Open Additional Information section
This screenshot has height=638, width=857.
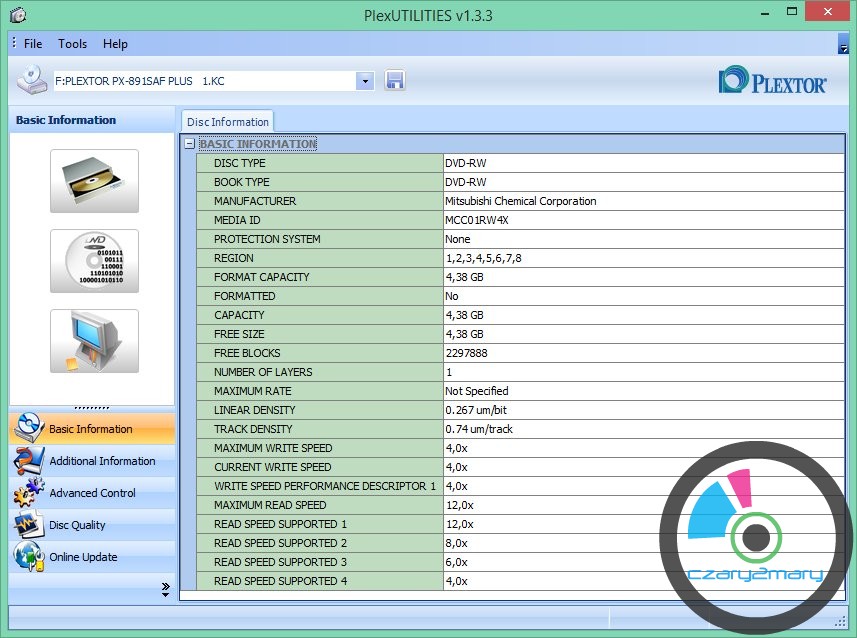tap(102, 461)
